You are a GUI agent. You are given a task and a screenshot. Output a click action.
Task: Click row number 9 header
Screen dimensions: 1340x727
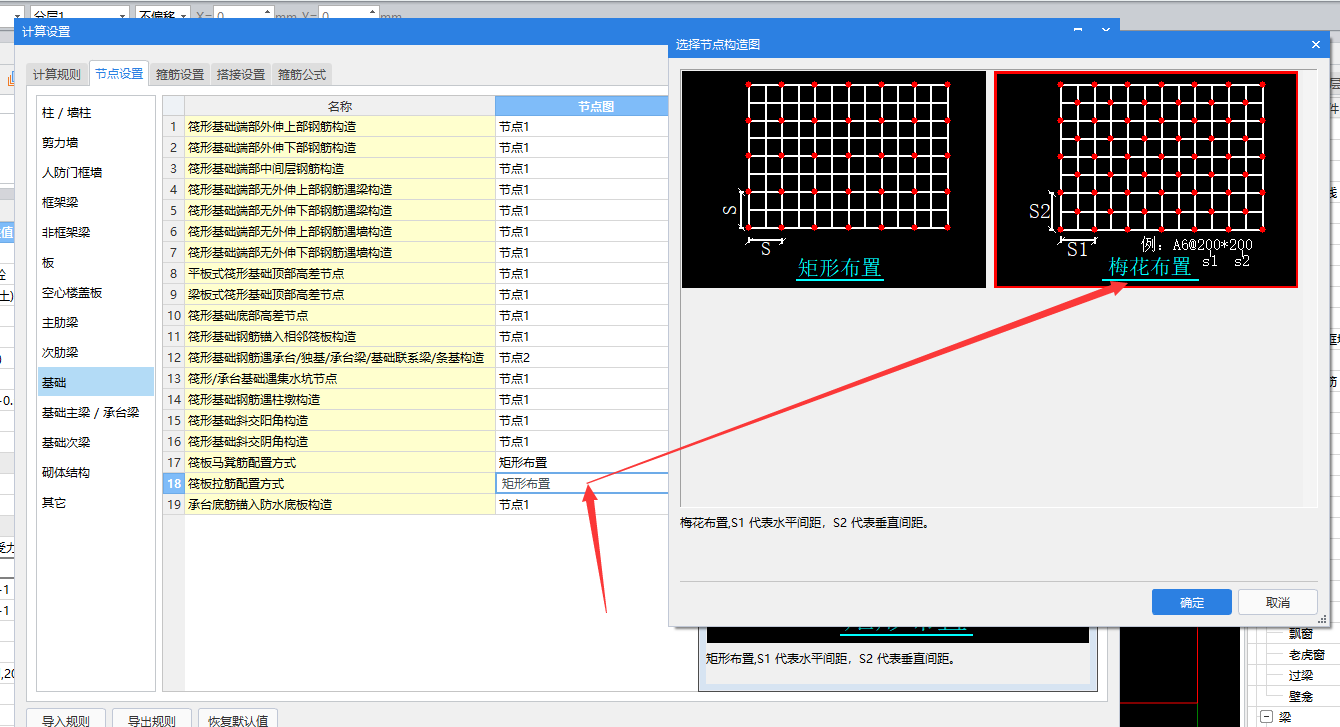(x=173, y=295)
